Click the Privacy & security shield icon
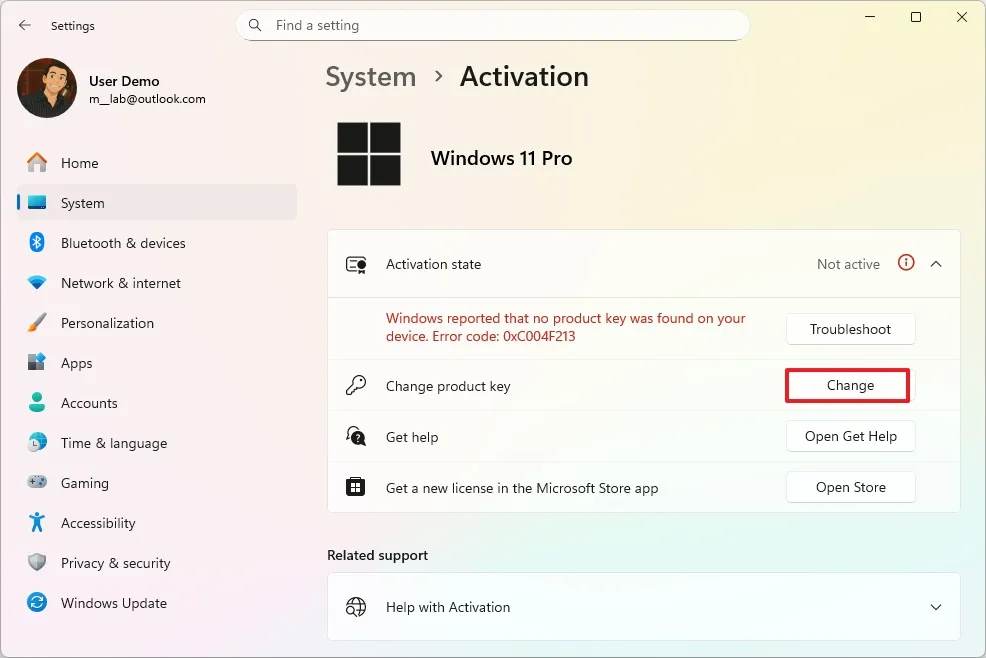Image resolution: width=986 pixels, height=658 pixels. coord(37,563)
